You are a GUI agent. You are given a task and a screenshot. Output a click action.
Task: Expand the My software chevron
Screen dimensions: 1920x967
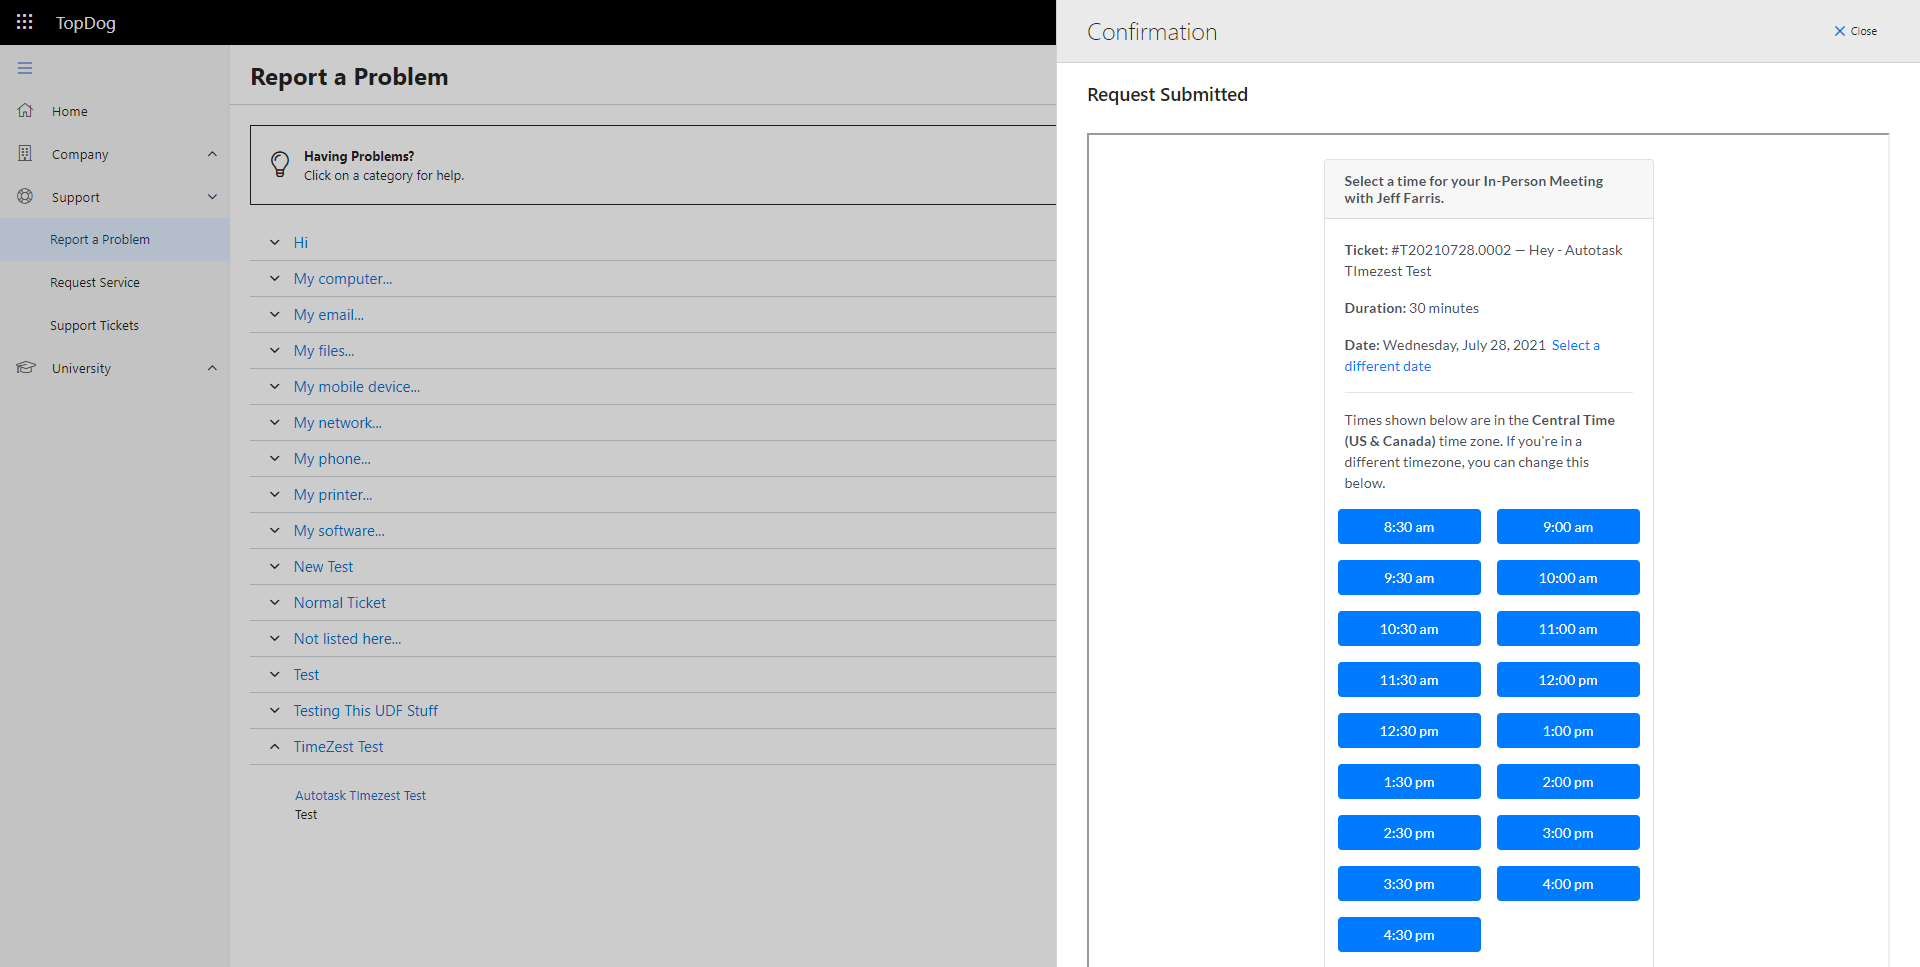(275, 531)
